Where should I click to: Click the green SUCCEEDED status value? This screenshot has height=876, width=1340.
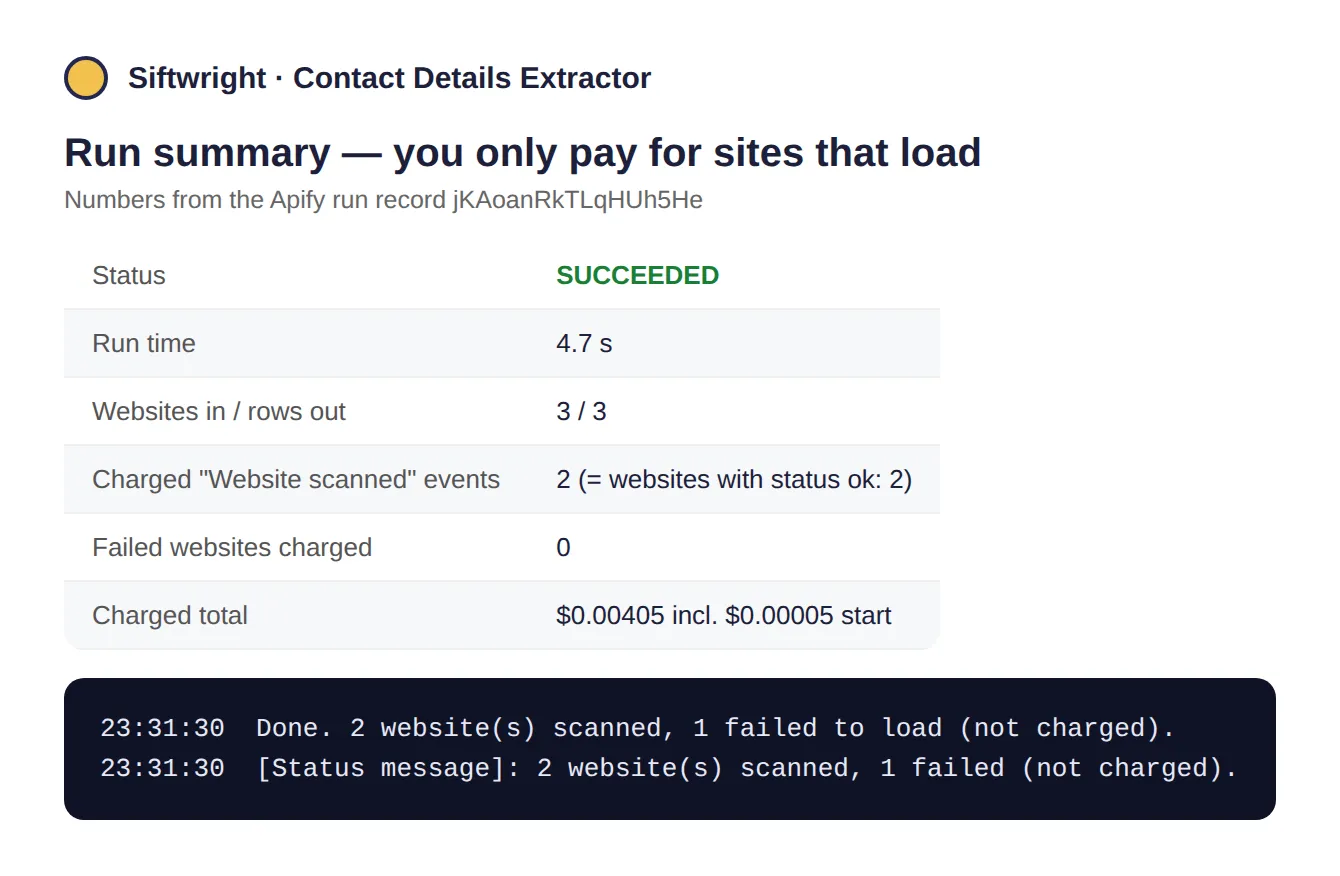637,275
